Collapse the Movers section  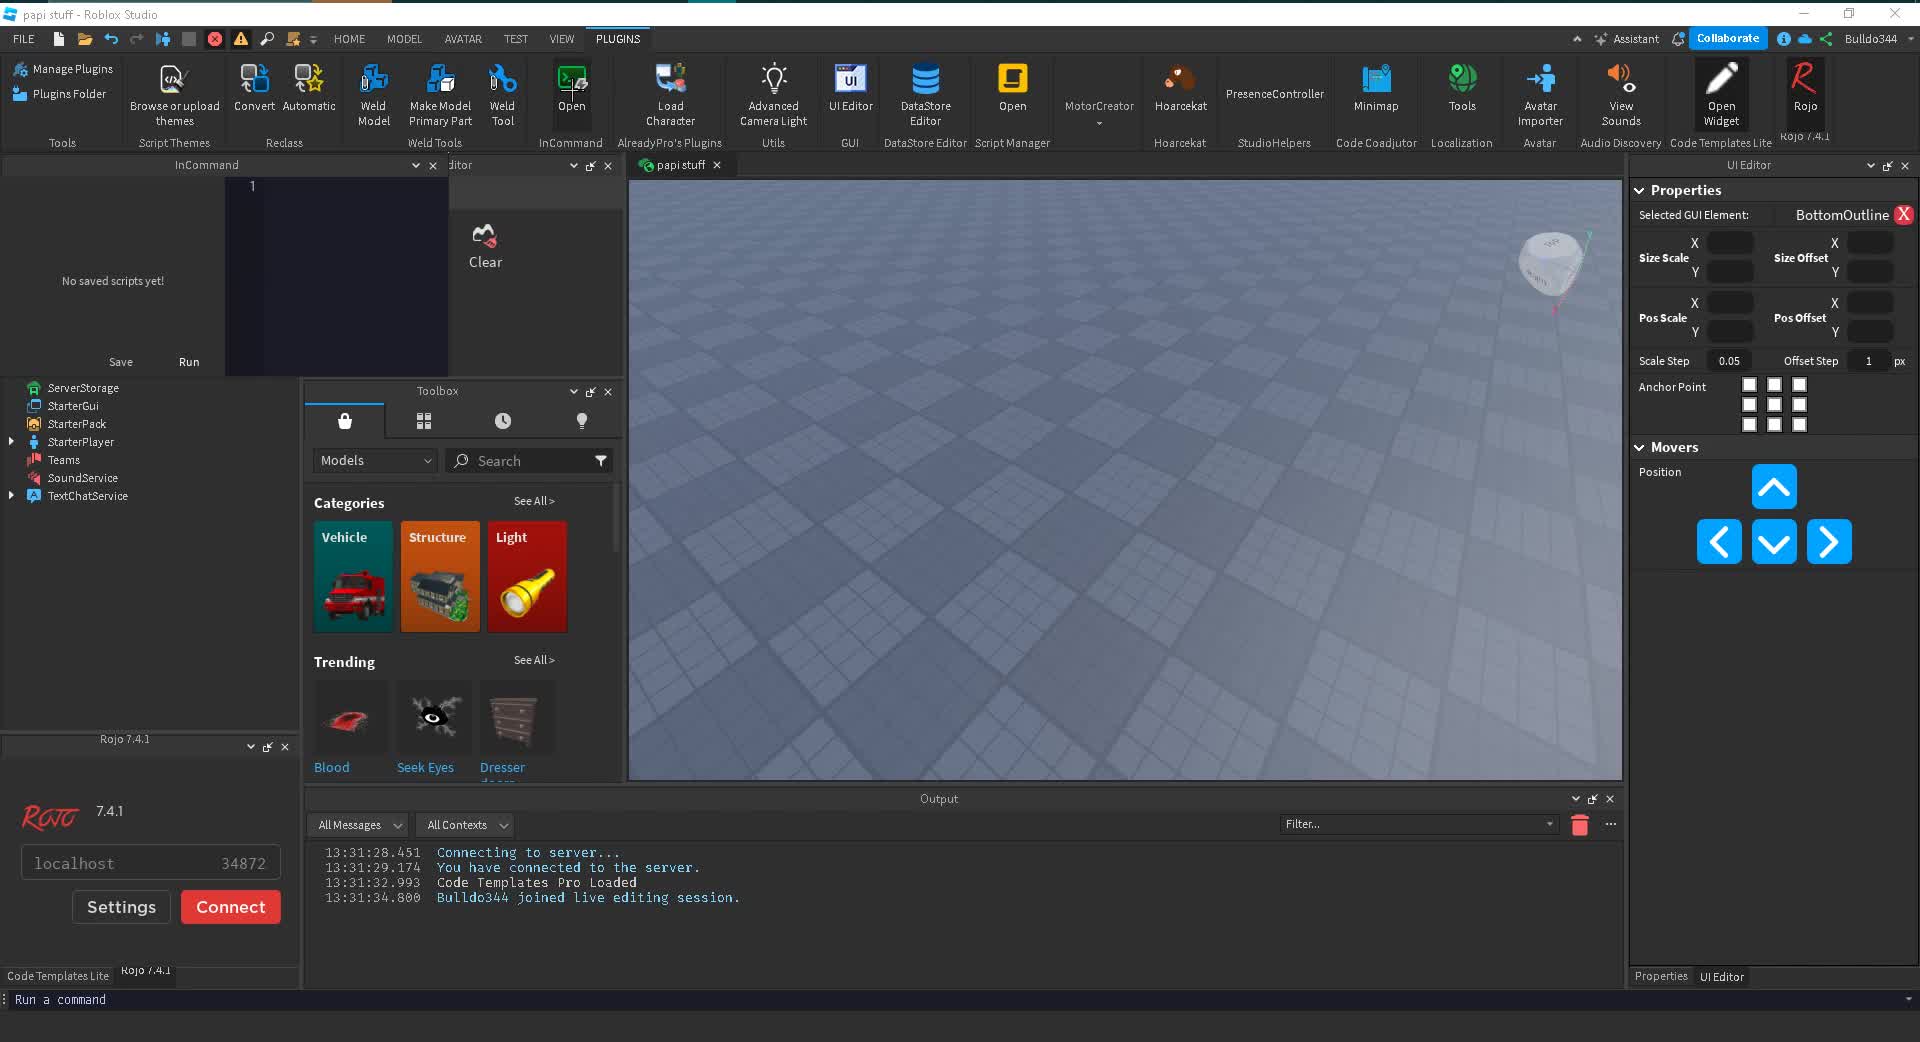point(1641,447)
